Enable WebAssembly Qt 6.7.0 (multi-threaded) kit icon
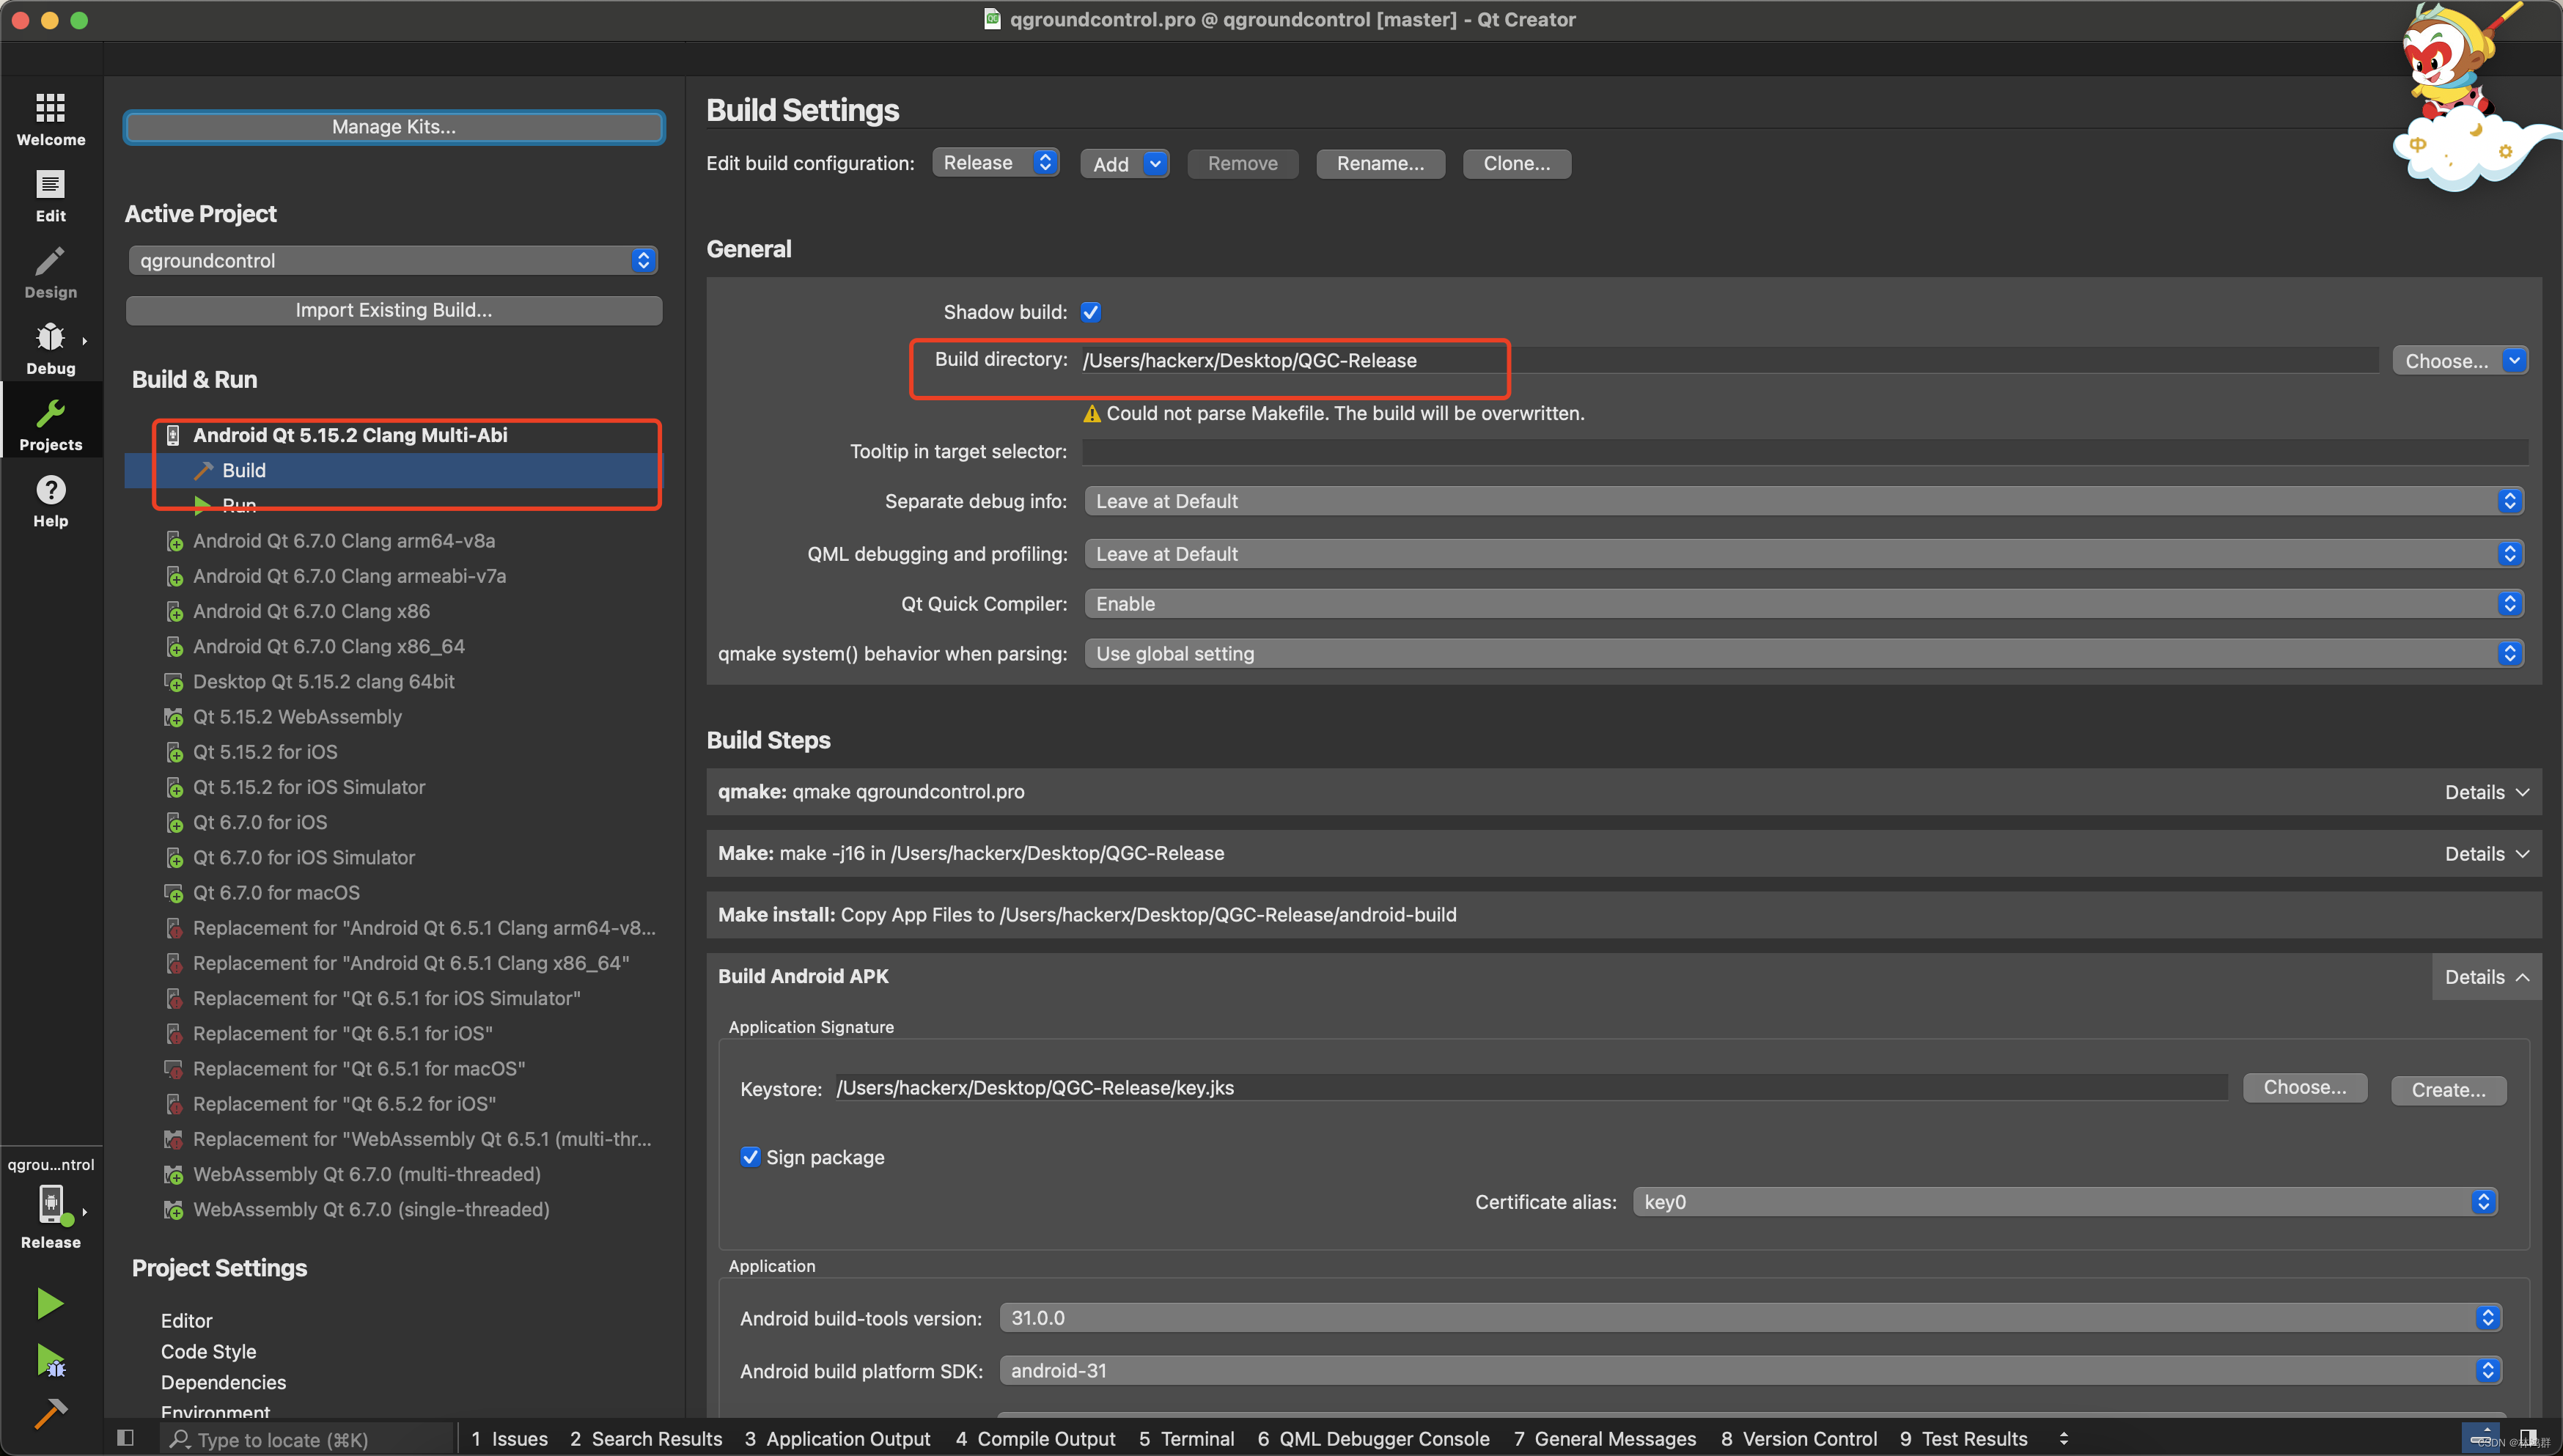The width and height of the screenshot is (2563, 1456). tap(174, 1175)
